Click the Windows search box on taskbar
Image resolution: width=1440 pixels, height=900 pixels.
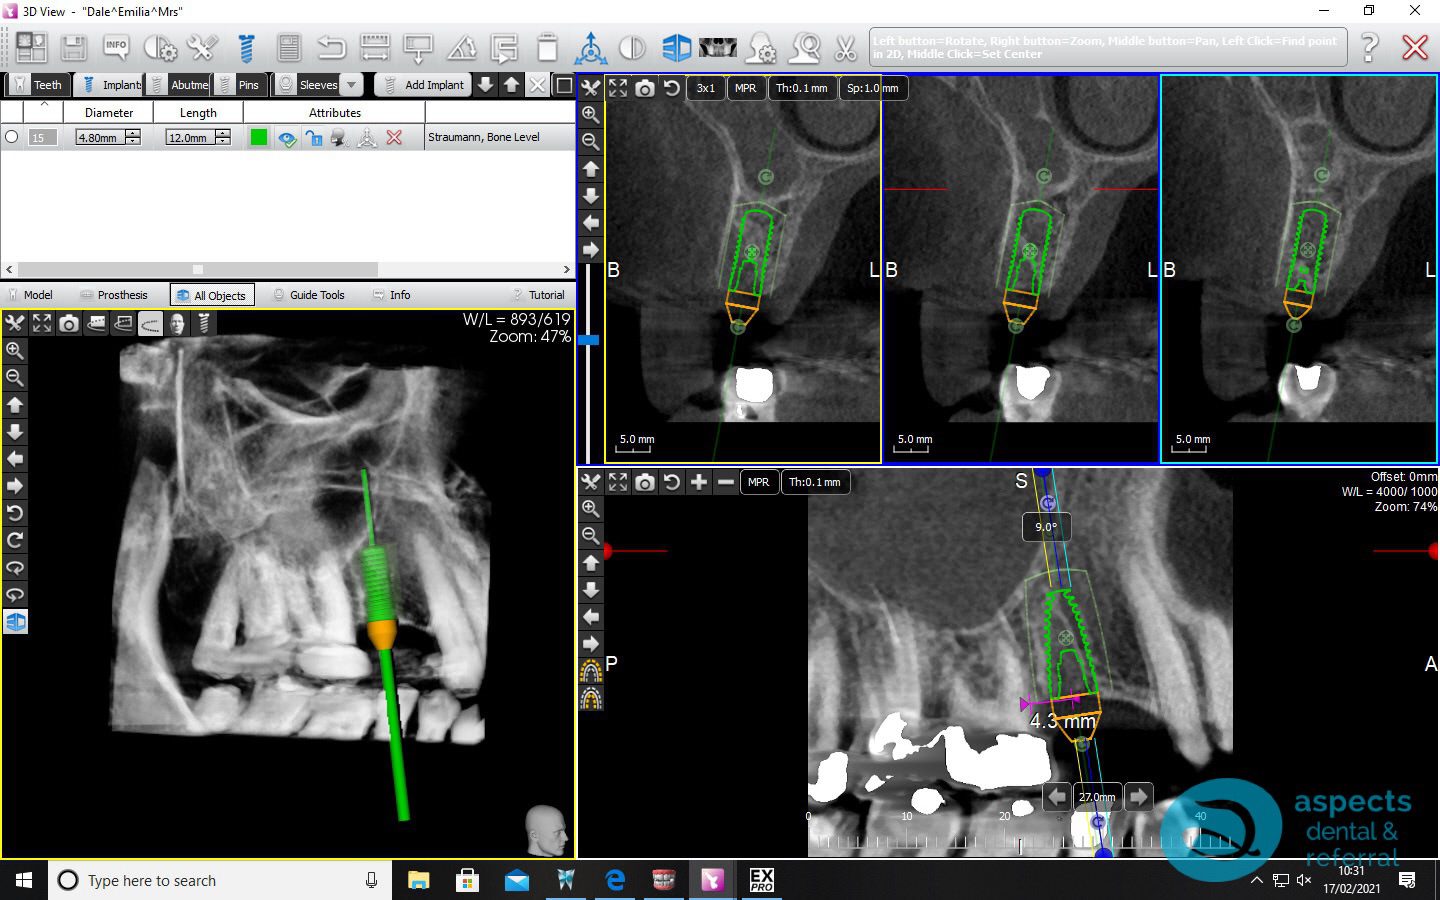click(219, 880)
